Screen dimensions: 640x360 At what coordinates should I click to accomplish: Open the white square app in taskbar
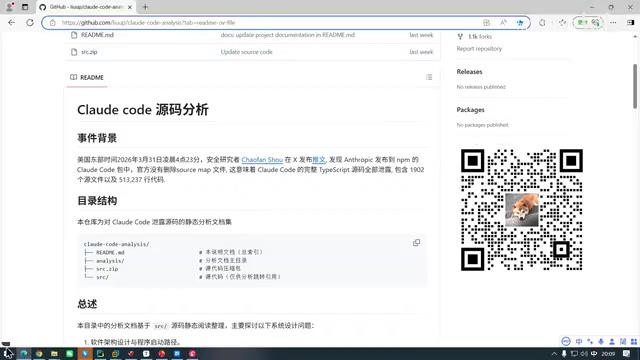point(146,353)
